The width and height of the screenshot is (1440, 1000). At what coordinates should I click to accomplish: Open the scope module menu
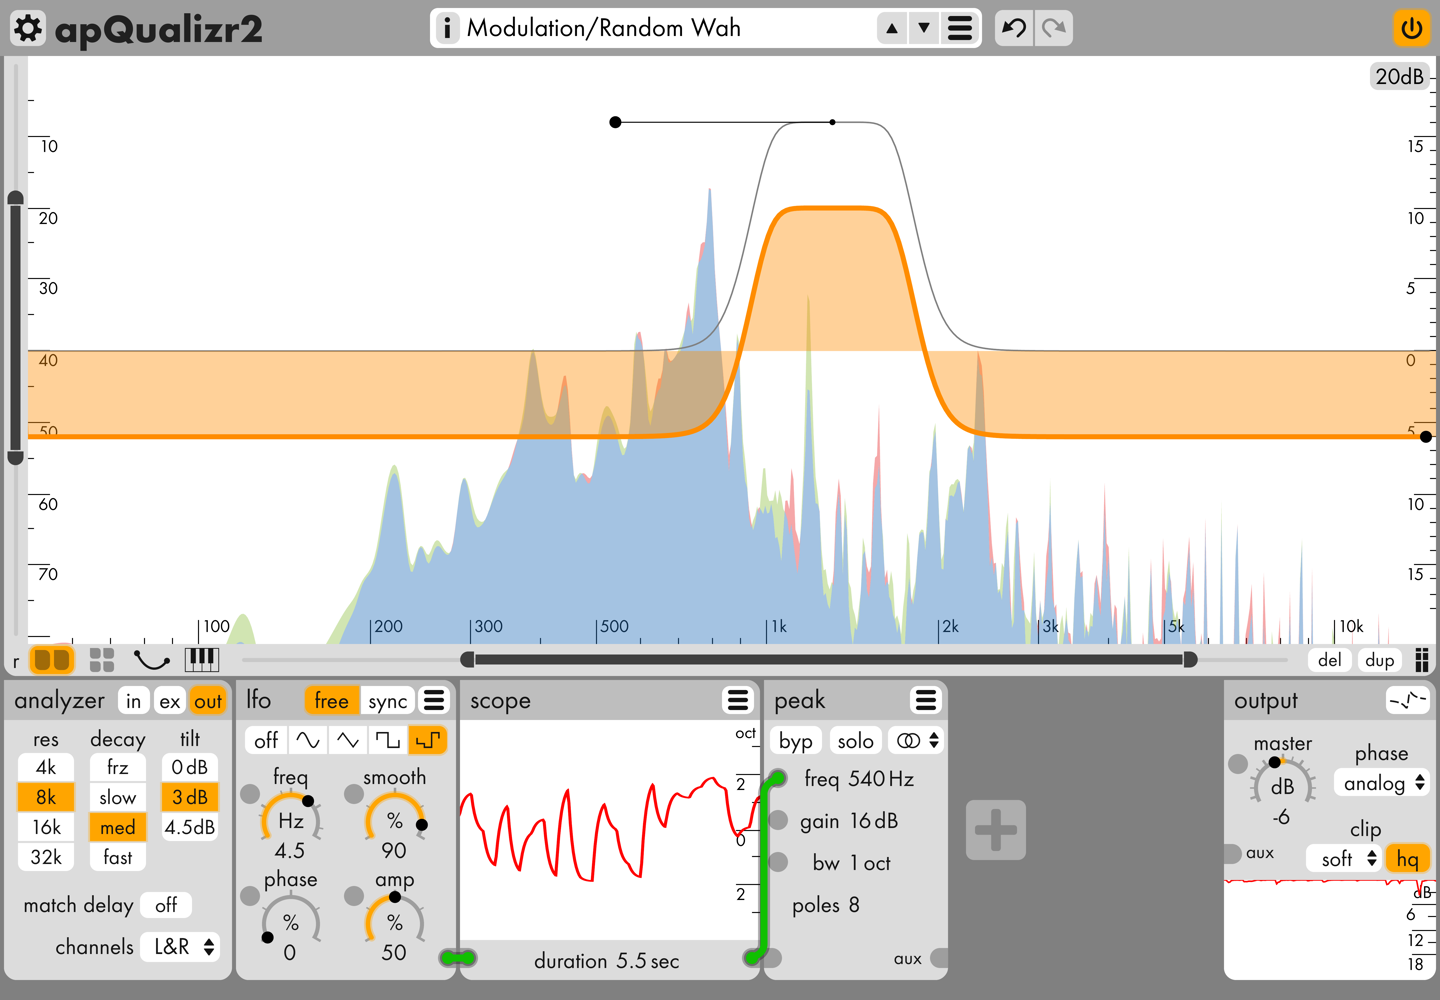[738, 700]
